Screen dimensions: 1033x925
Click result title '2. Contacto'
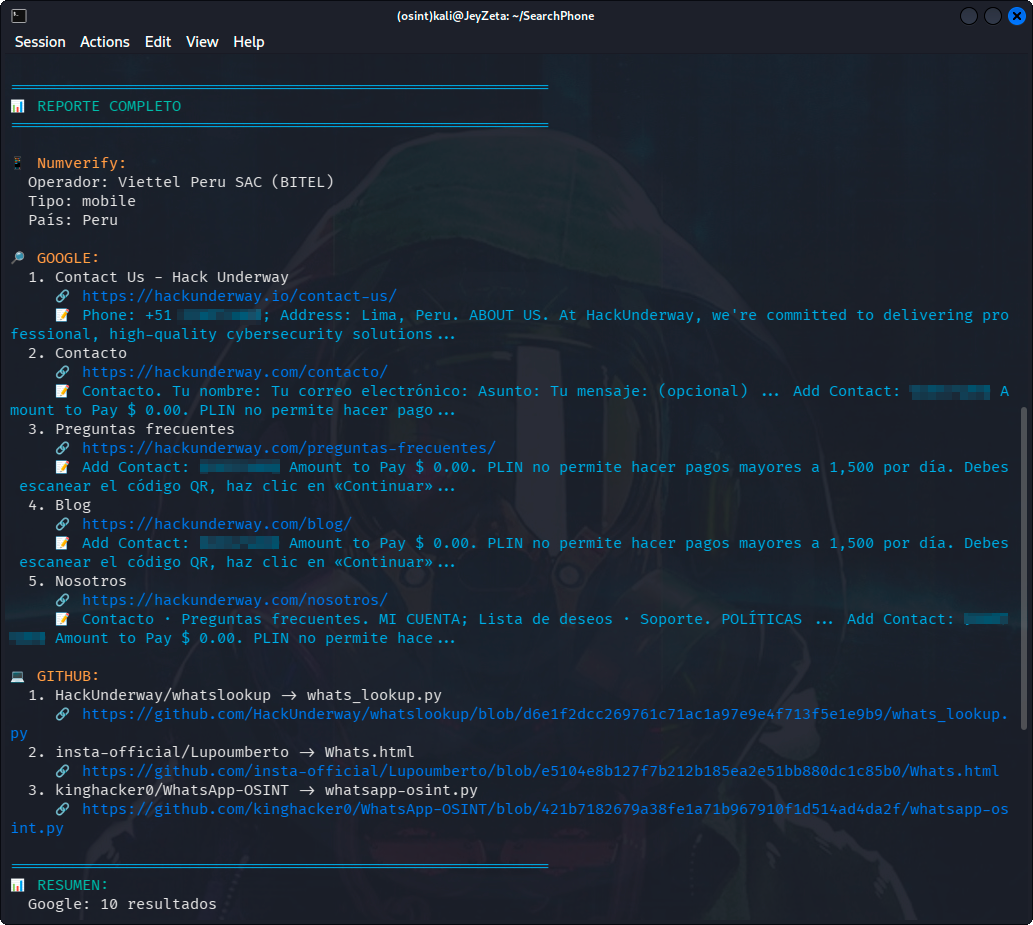coord(77,353)
